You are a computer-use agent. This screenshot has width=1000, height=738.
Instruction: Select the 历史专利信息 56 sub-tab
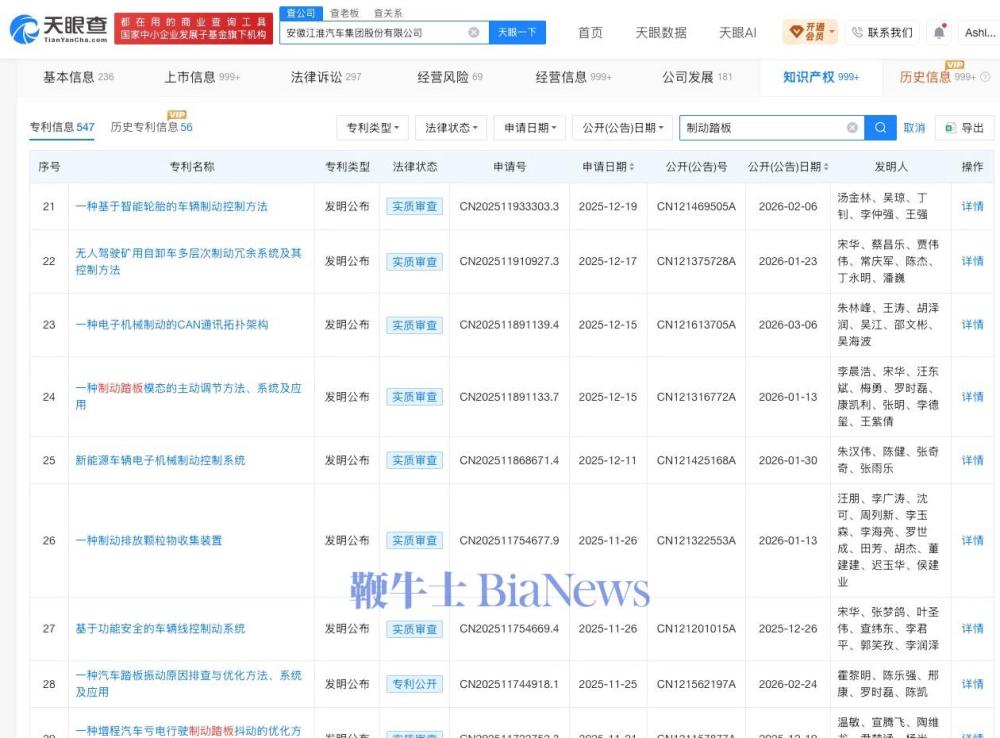(151, 127)
